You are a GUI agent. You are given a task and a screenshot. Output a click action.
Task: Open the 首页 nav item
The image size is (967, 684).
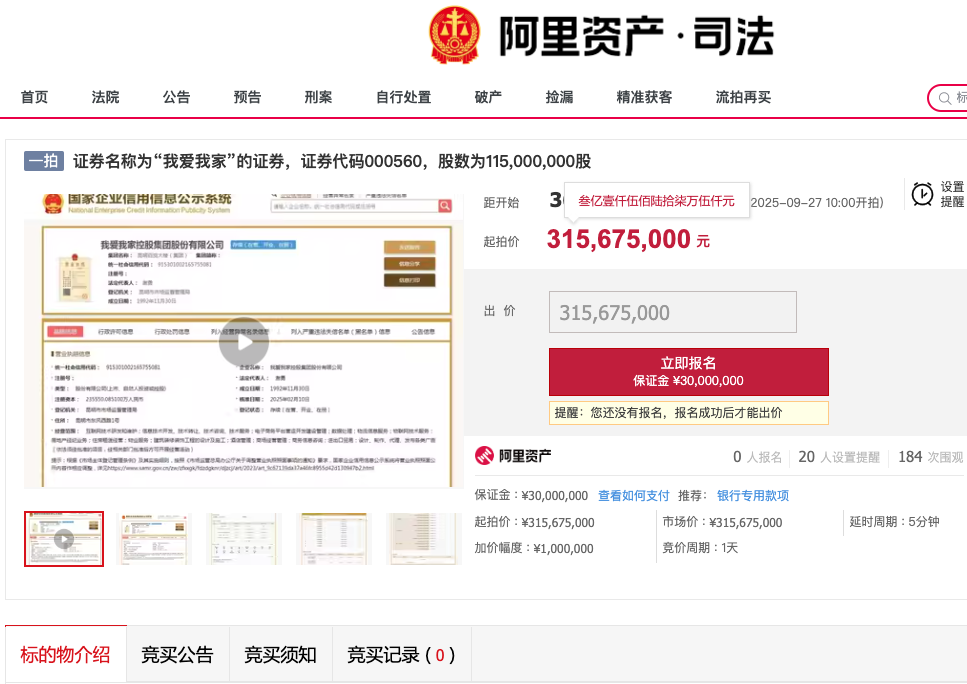(x=35, y=97)
